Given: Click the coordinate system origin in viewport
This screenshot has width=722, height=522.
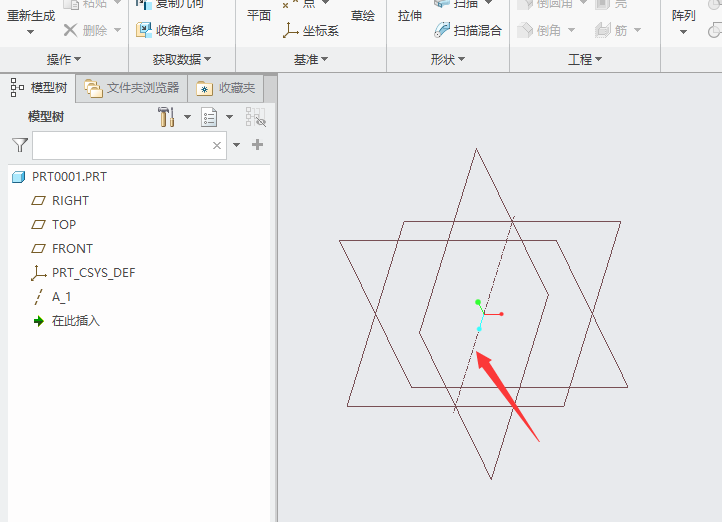Looking at the screenshot, I should (x=484, y=314).
